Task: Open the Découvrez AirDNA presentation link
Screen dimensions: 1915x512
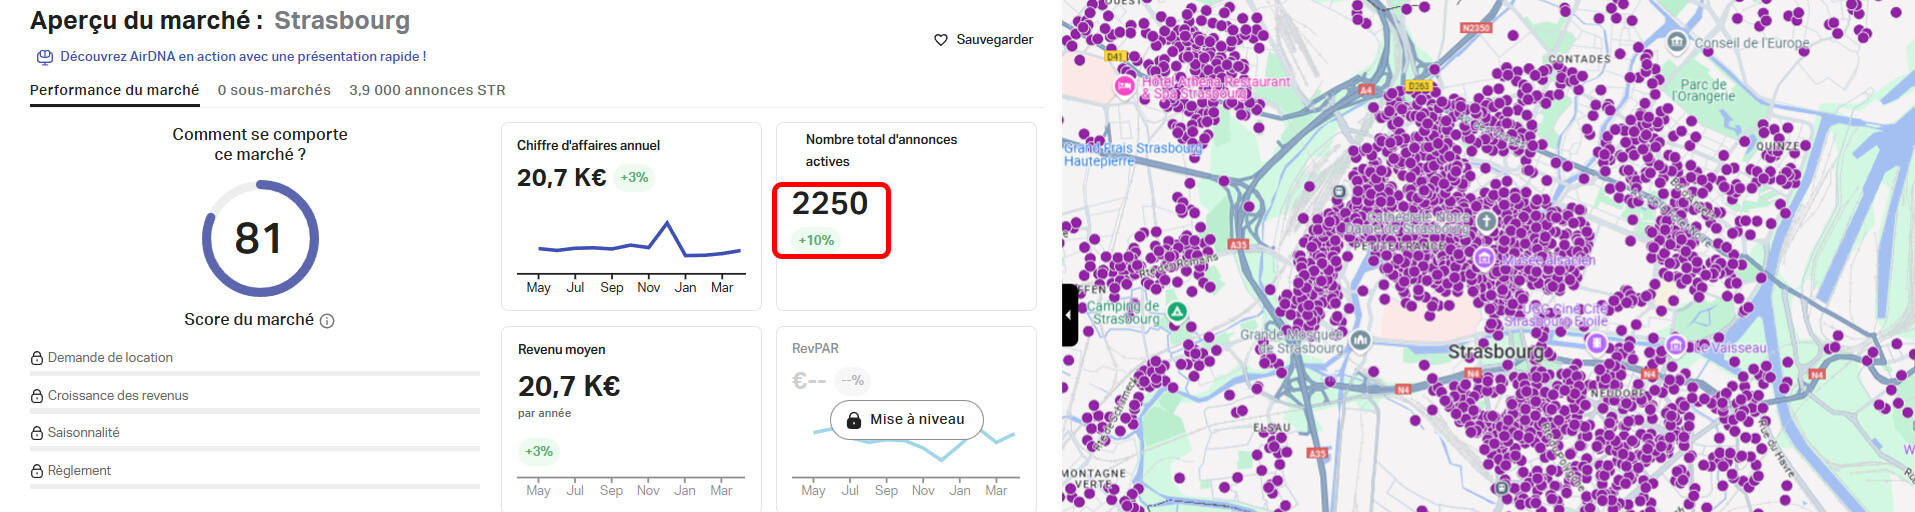Action: tap(243, 57)
